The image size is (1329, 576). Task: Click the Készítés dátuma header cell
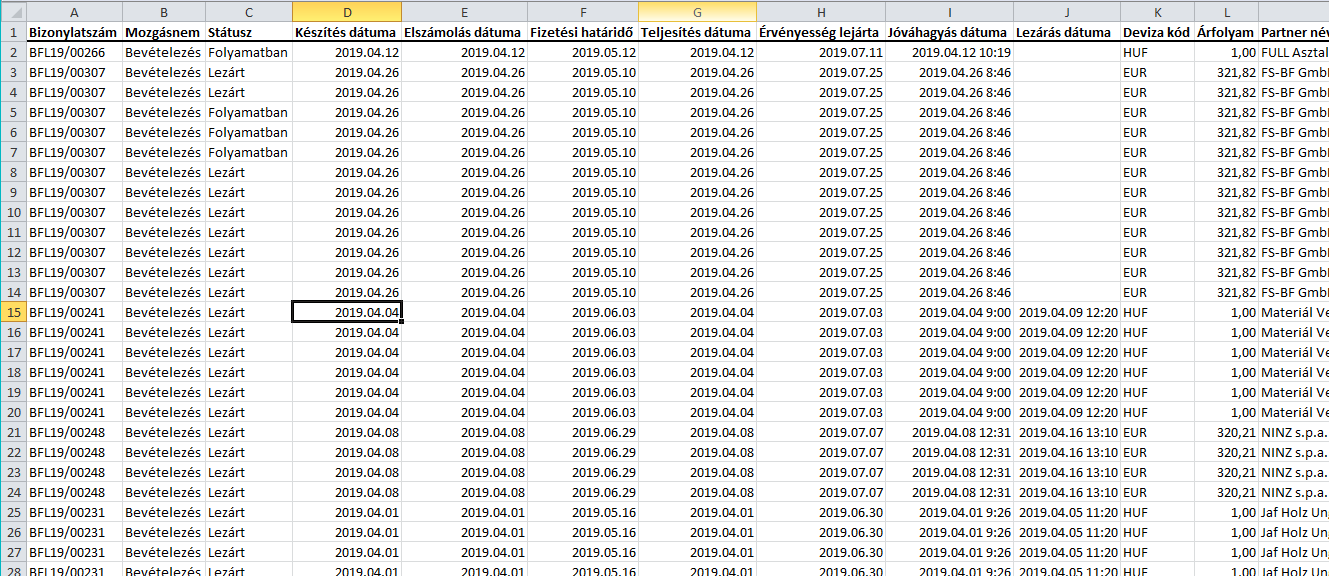(x=347, y=32)
